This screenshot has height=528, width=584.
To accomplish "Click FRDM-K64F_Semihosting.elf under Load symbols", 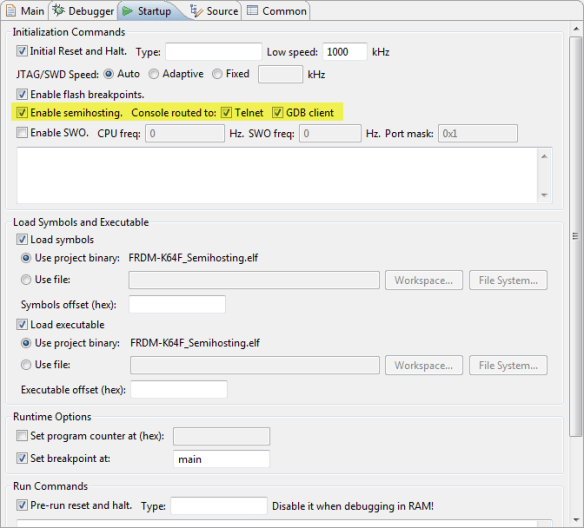I will point(193,258).
